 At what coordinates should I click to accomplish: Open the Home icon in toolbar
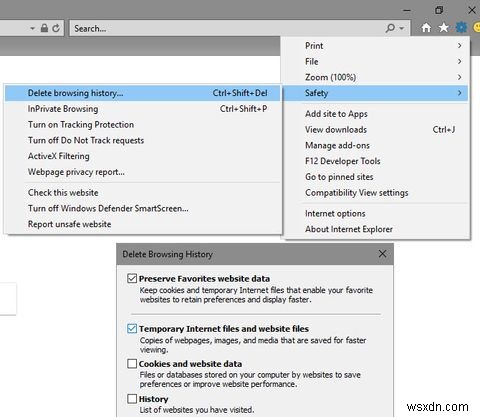point(426,28)
